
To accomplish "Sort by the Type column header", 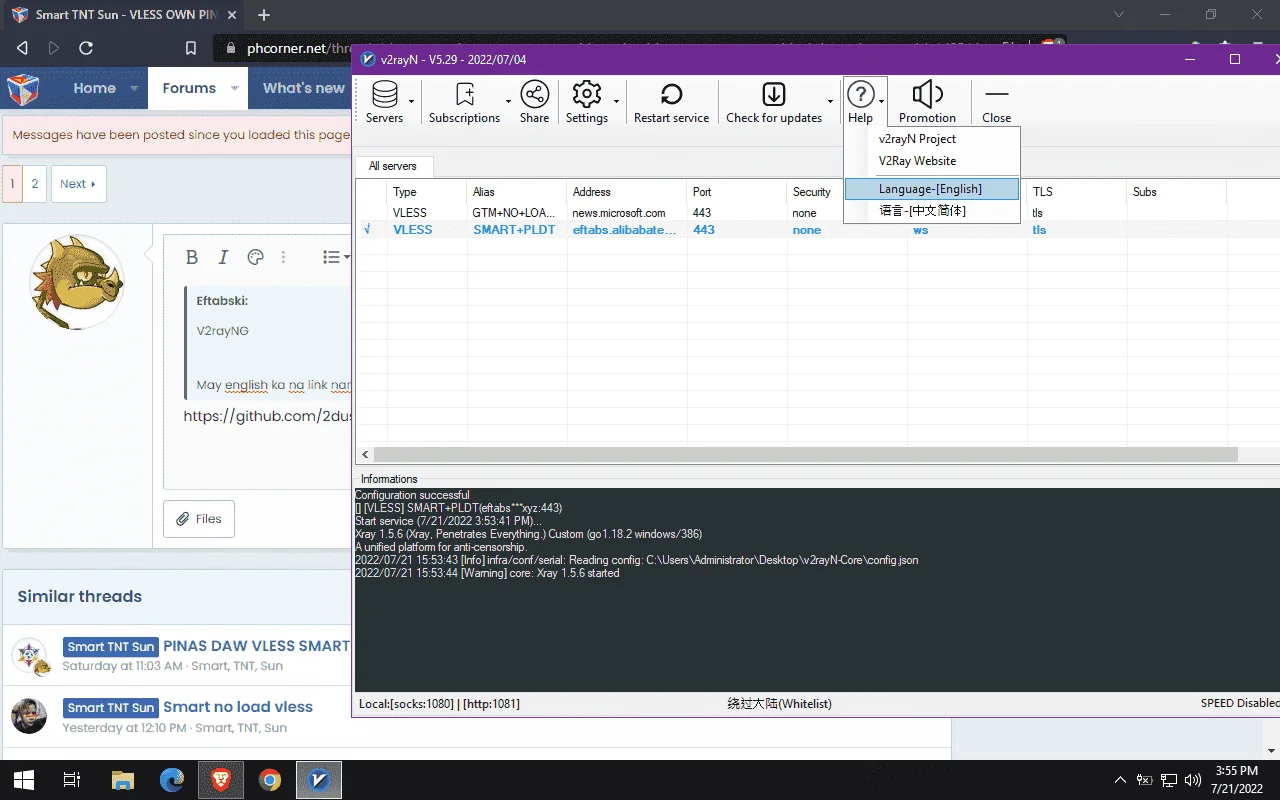I will [427, 192].
